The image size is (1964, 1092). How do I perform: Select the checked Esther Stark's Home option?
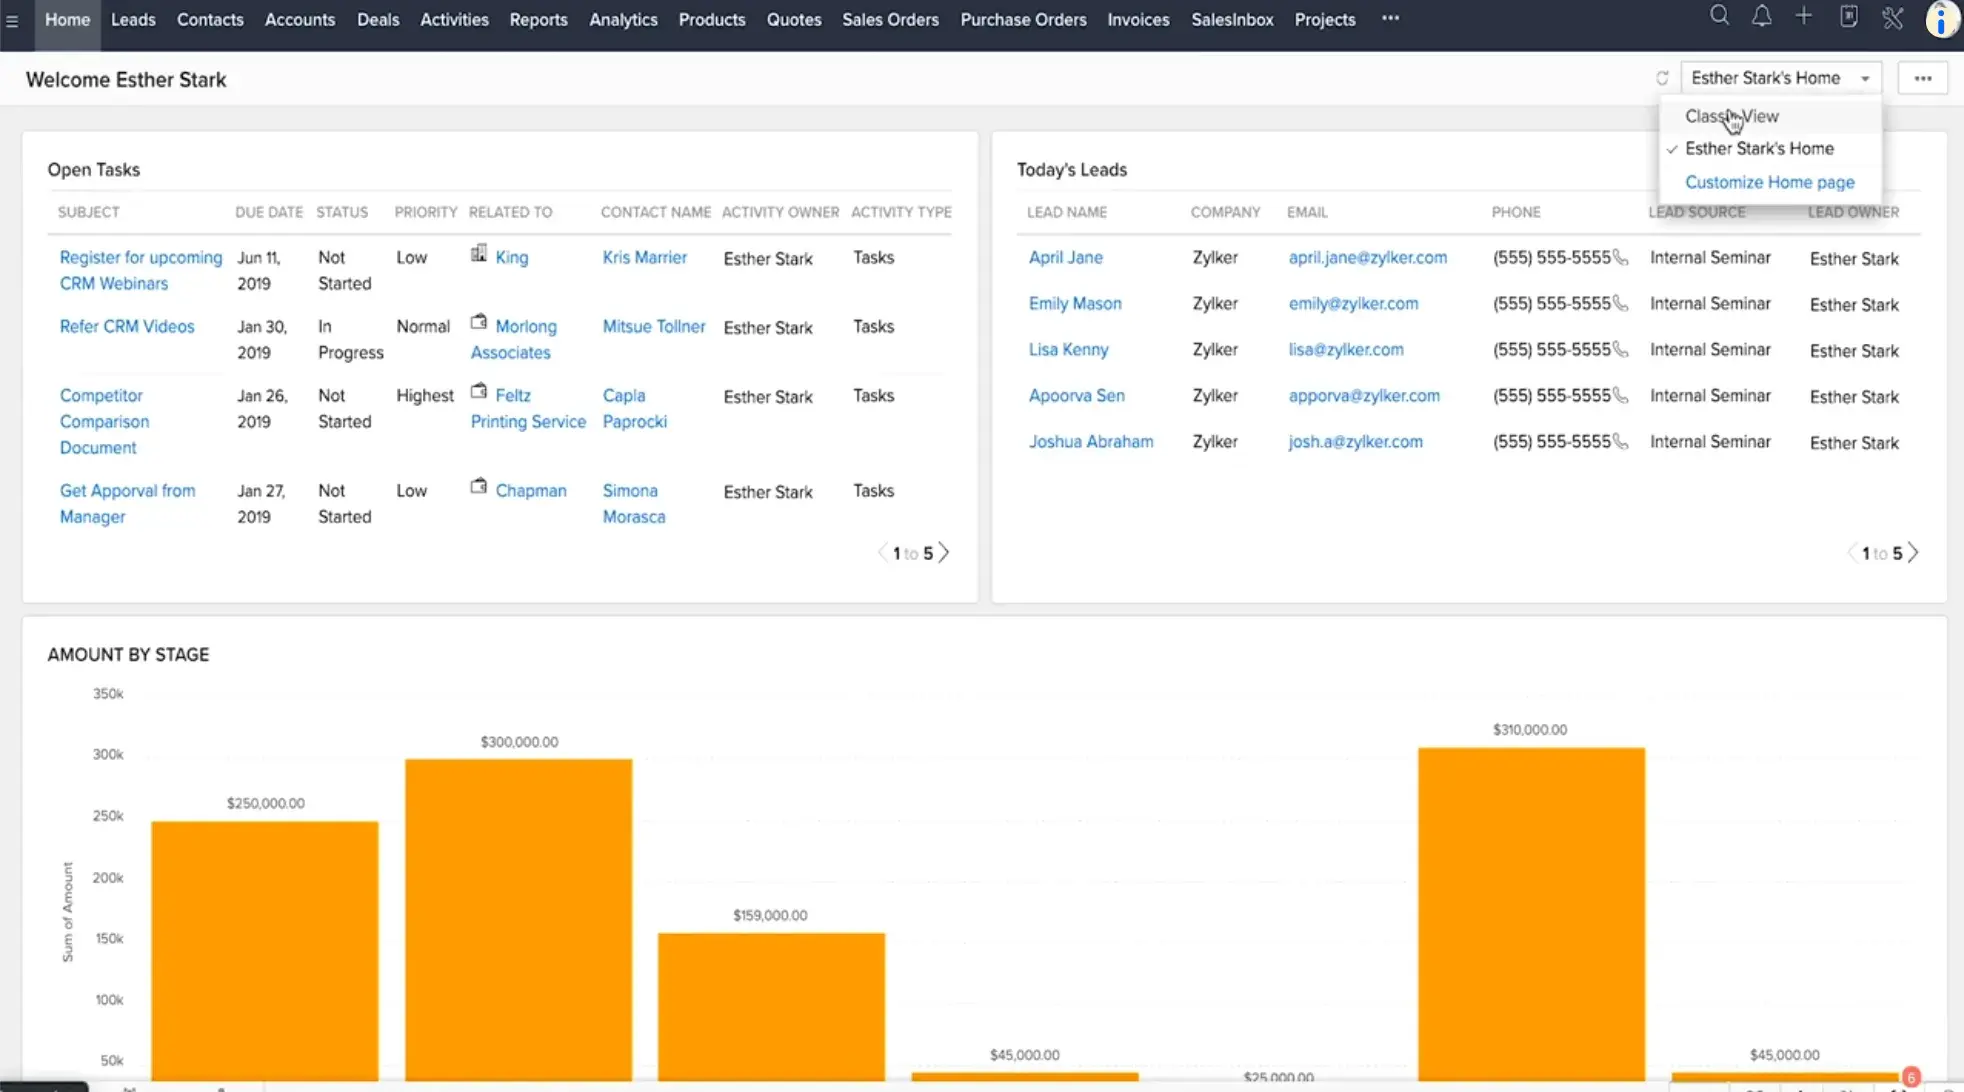click(1759, 149)
